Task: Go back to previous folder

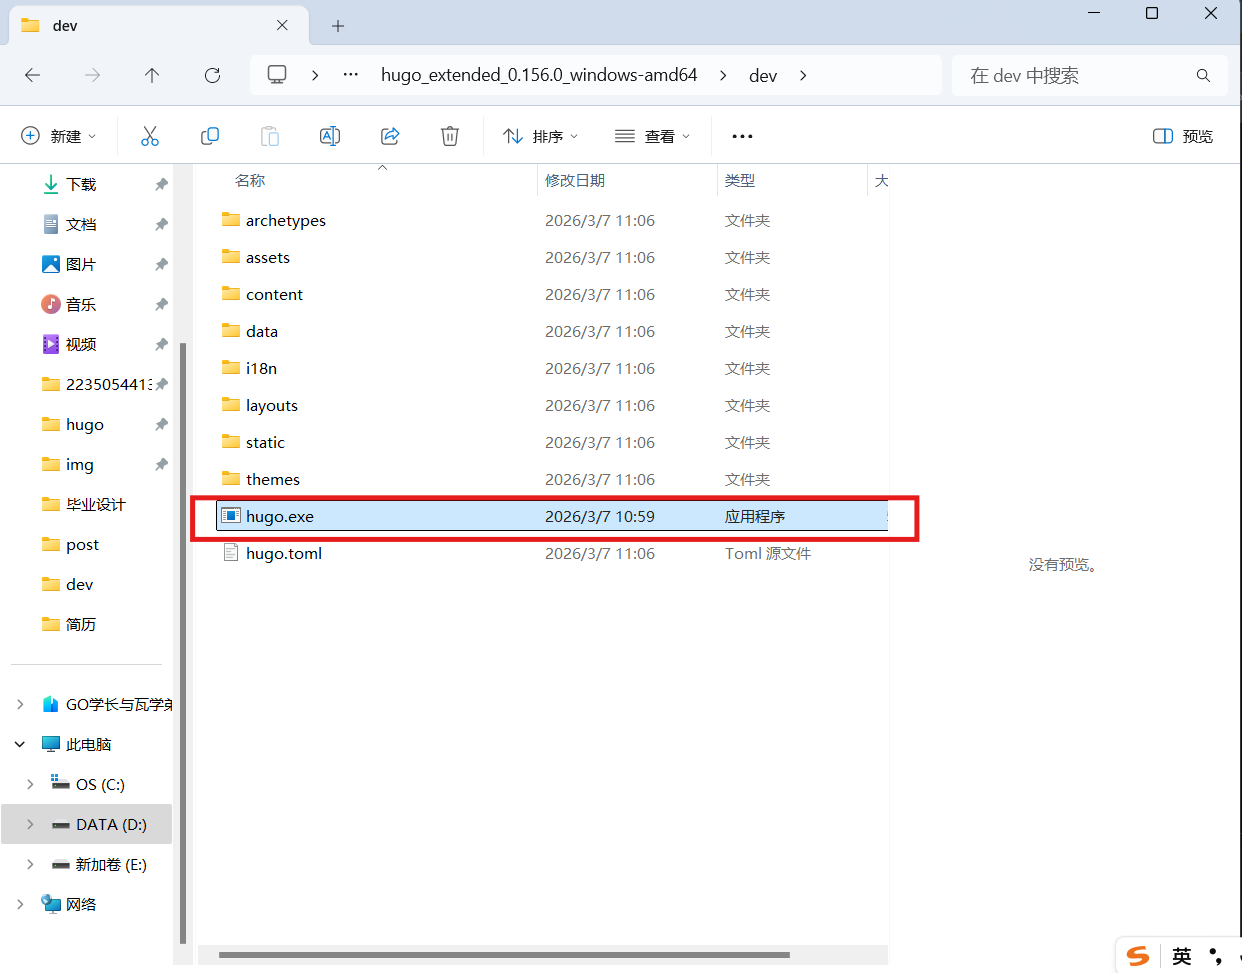Action: pos(32,75)
